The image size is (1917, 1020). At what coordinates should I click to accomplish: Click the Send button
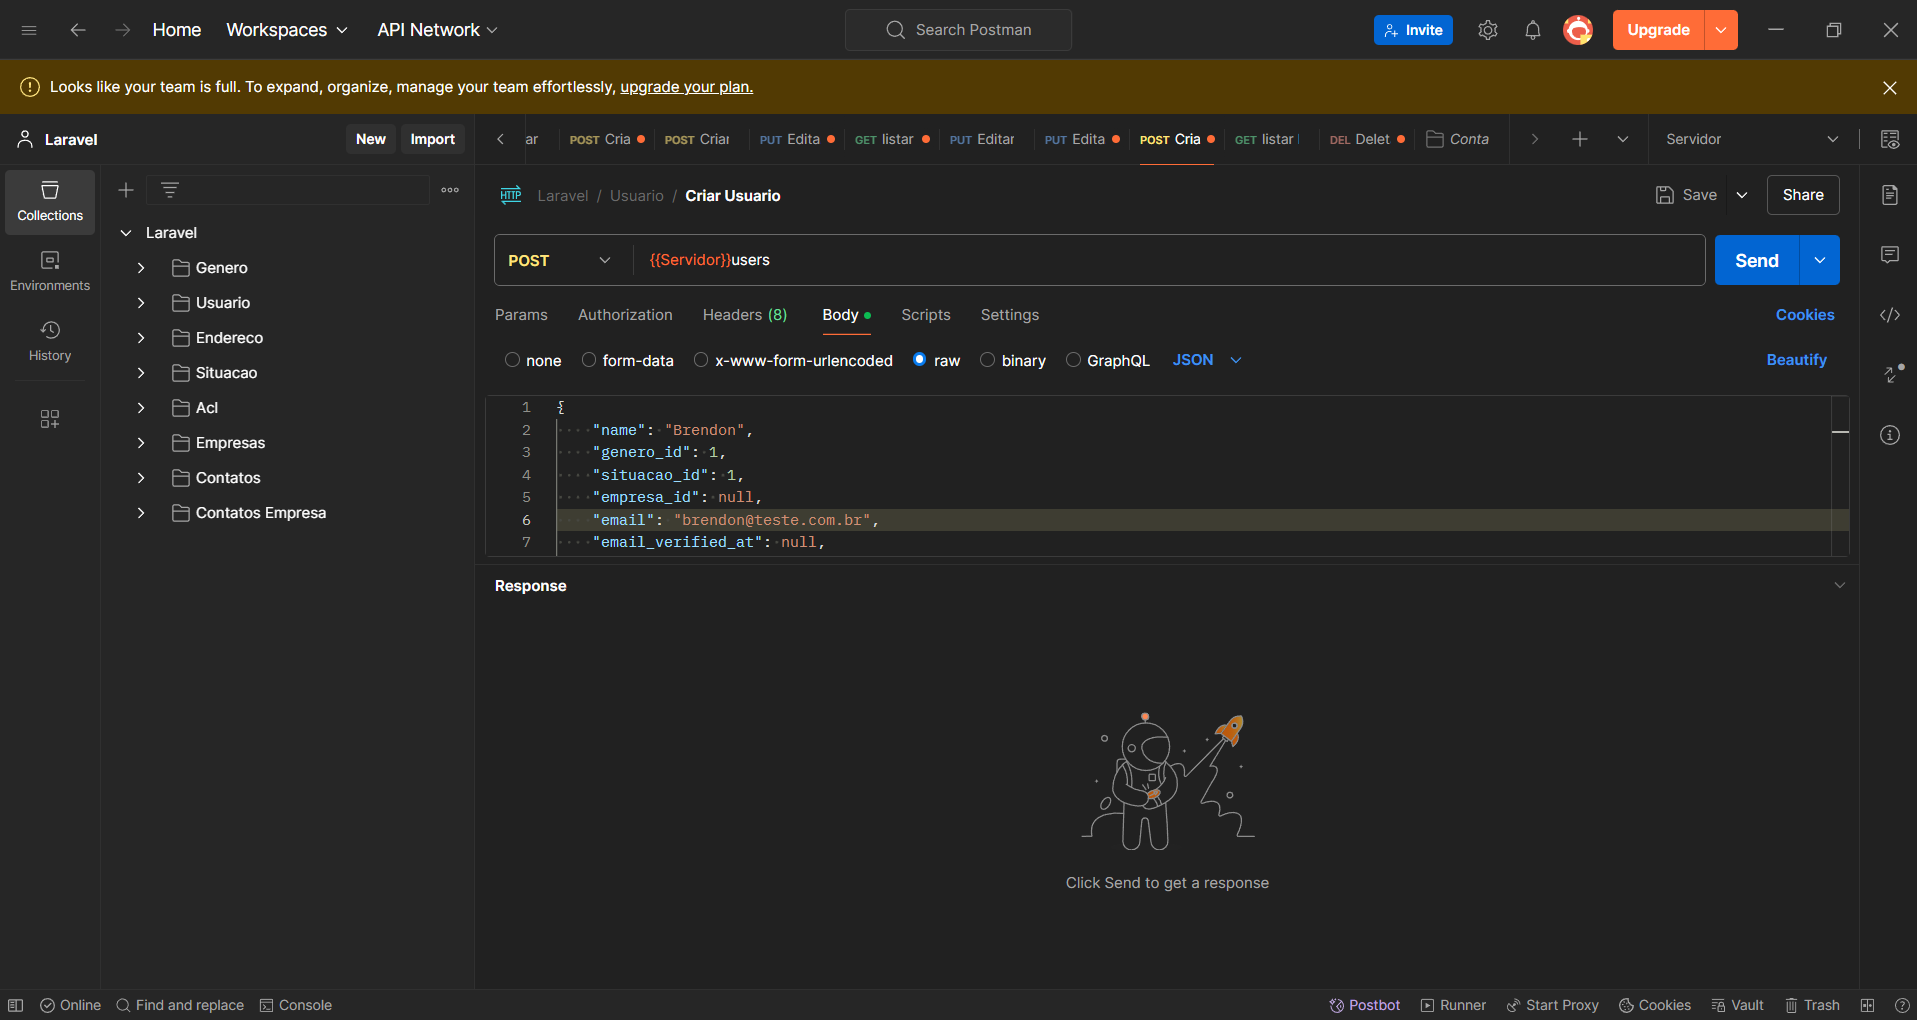(1757, 260)
